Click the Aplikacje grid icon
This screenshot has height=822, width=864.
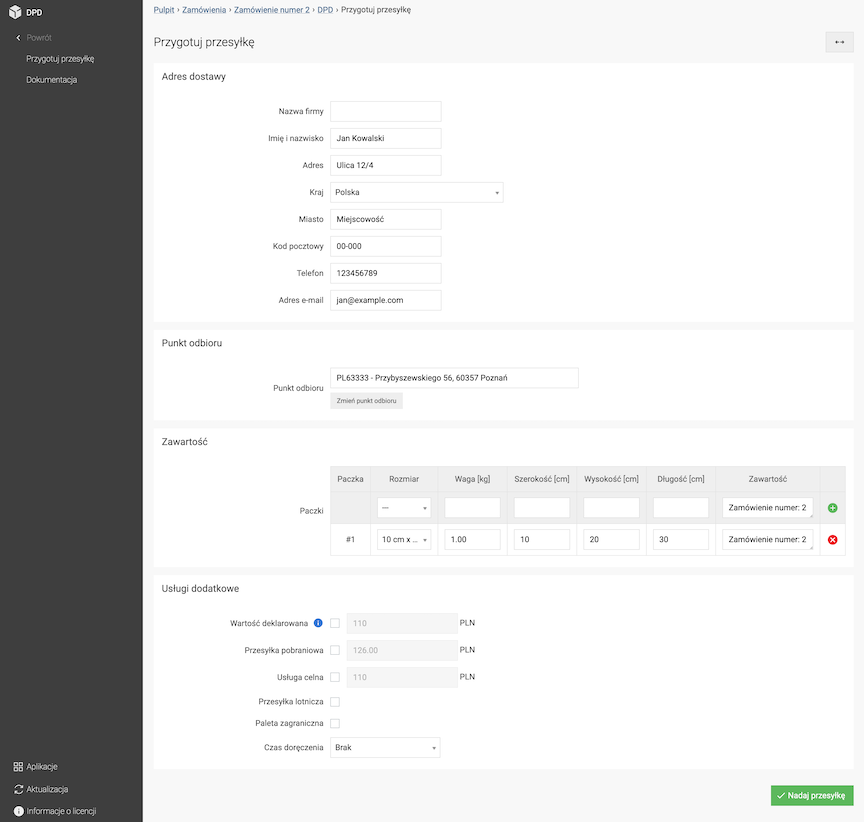pyautogui.click(x=18, y=767)
